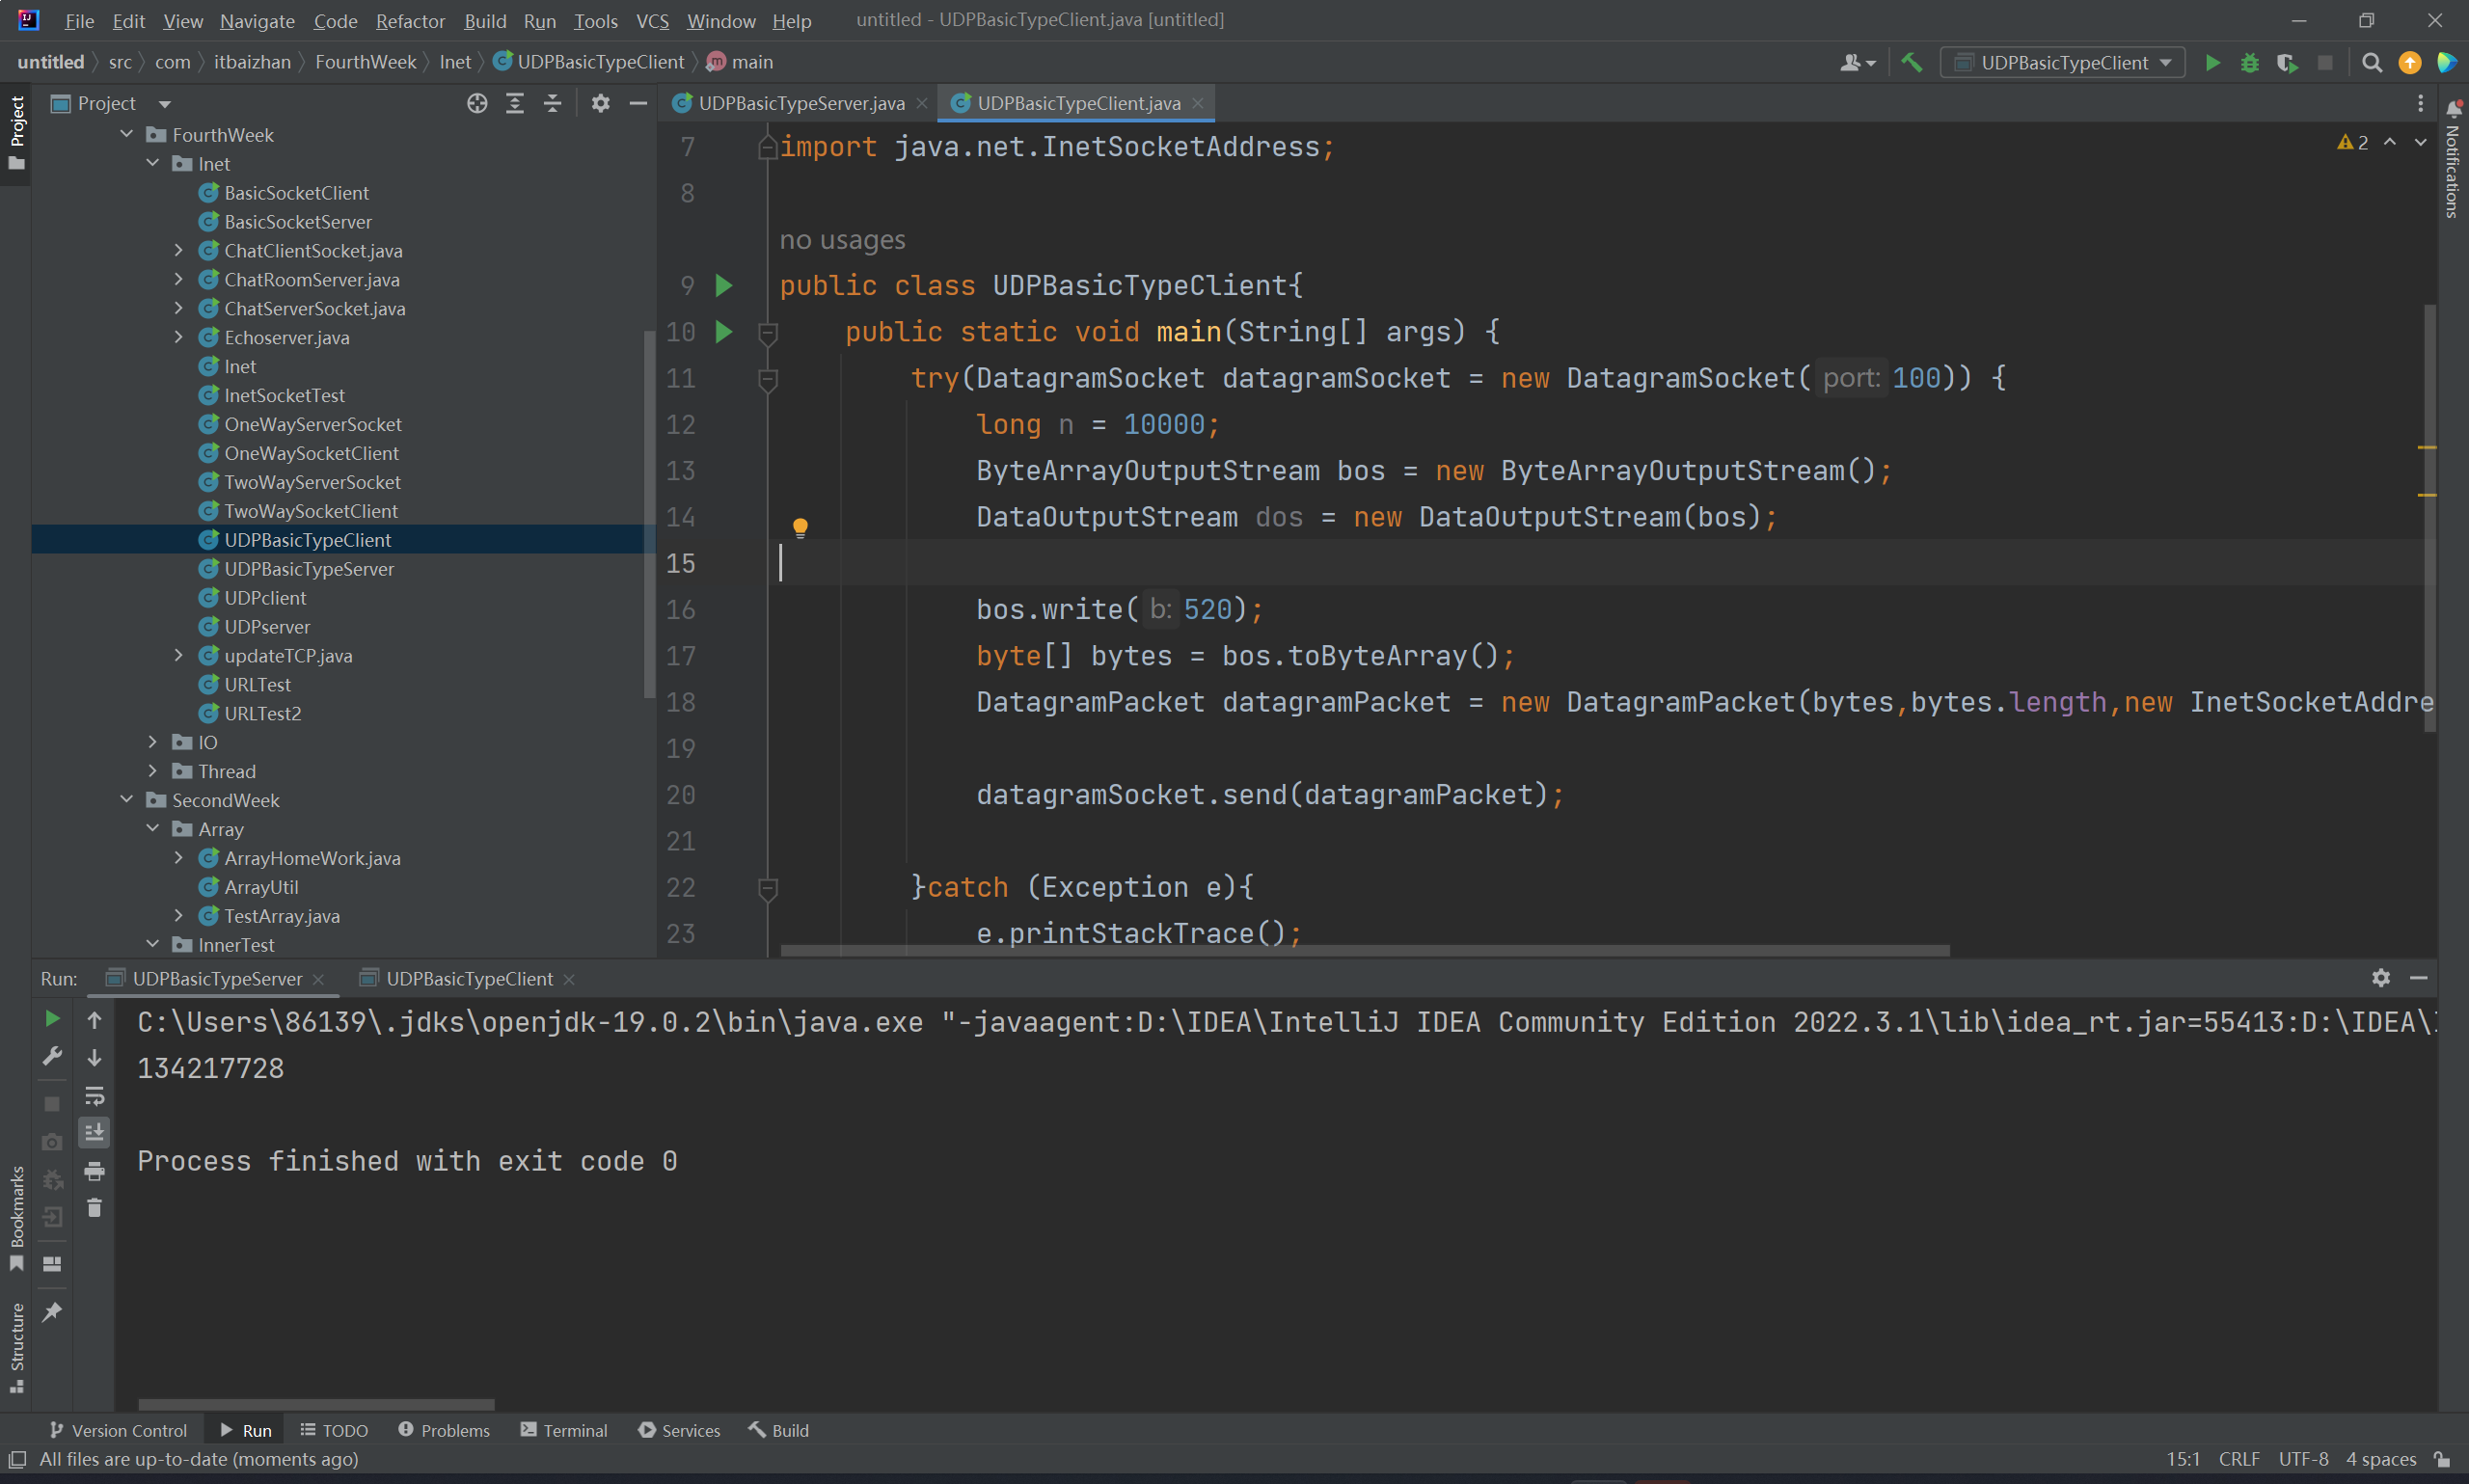Image resolution: width=2469 pixels, height=1484 pixels.
Task: Clear console with trash icon
Action: click(x=94, y=1209)
